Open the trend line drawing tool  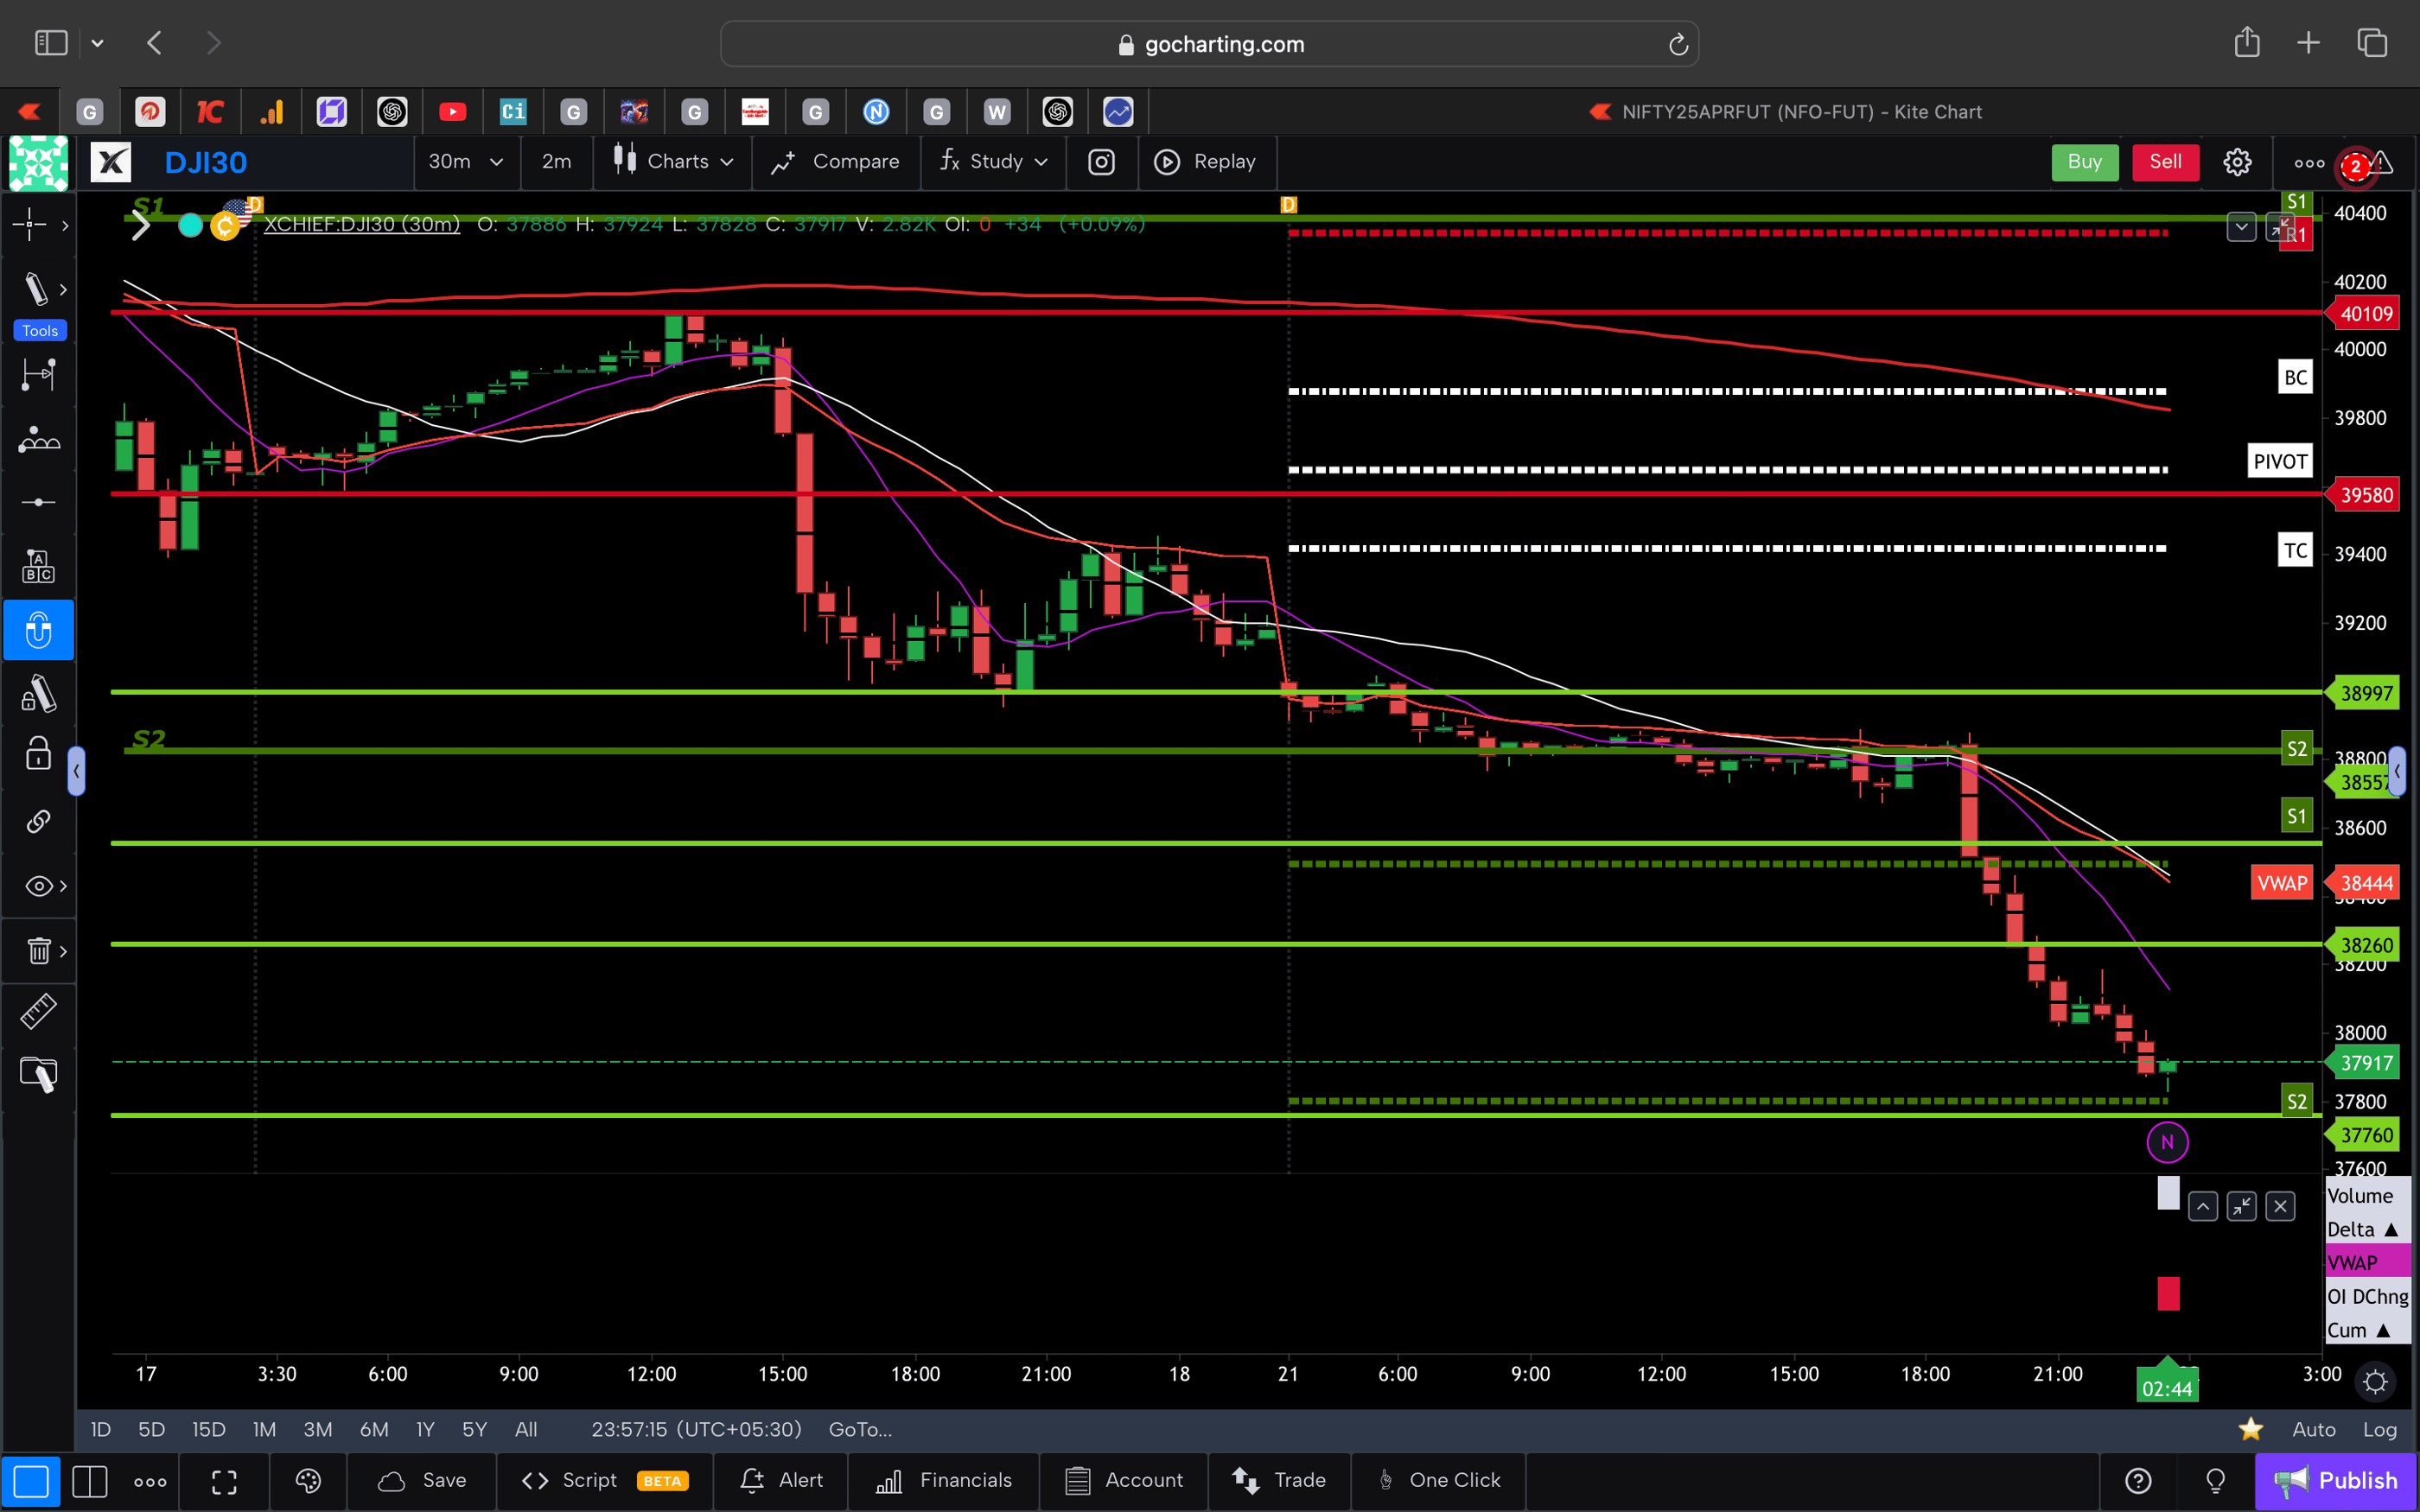(38, 288)
